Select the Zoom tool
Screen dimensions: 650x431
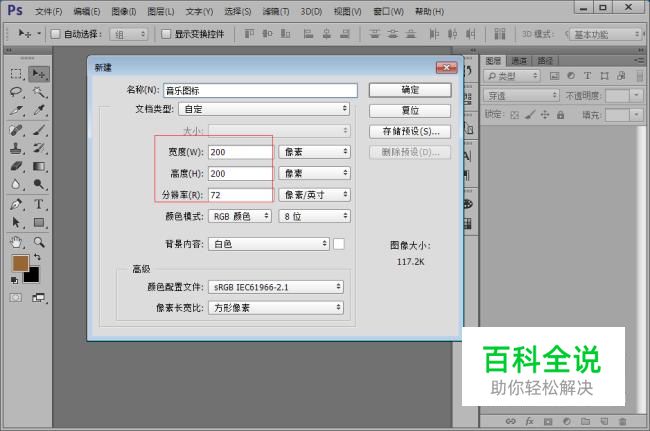pos(39,242)
